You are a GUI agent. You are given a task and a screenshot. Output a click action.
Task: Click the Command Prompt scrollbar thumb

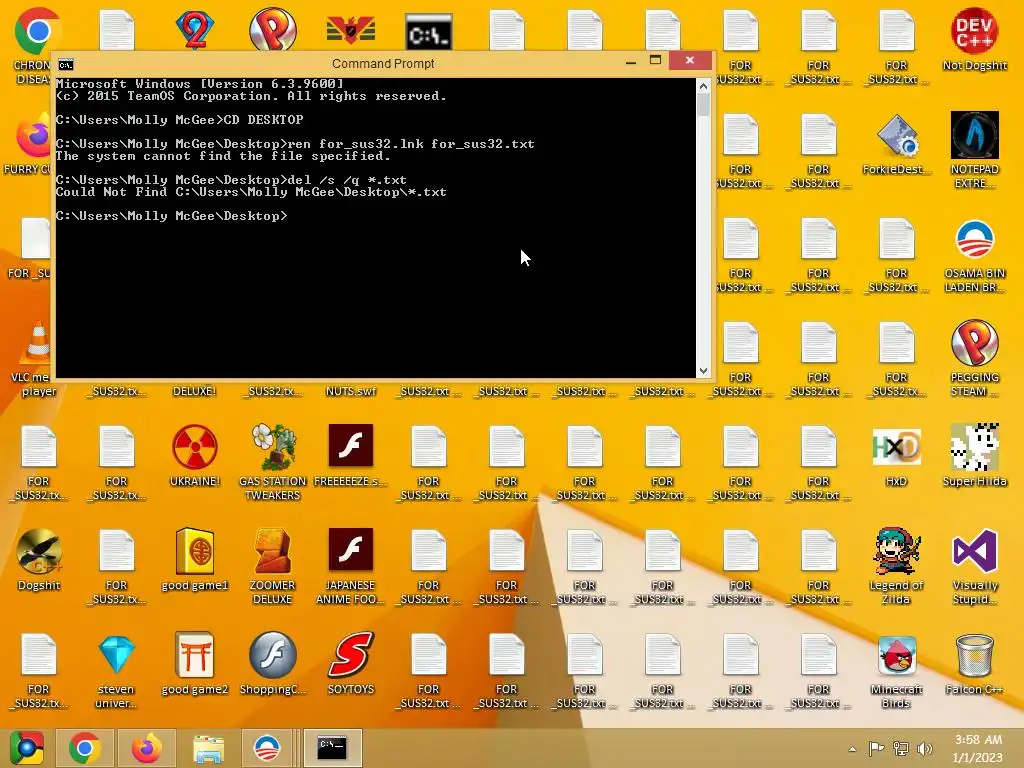pos(703,105)
